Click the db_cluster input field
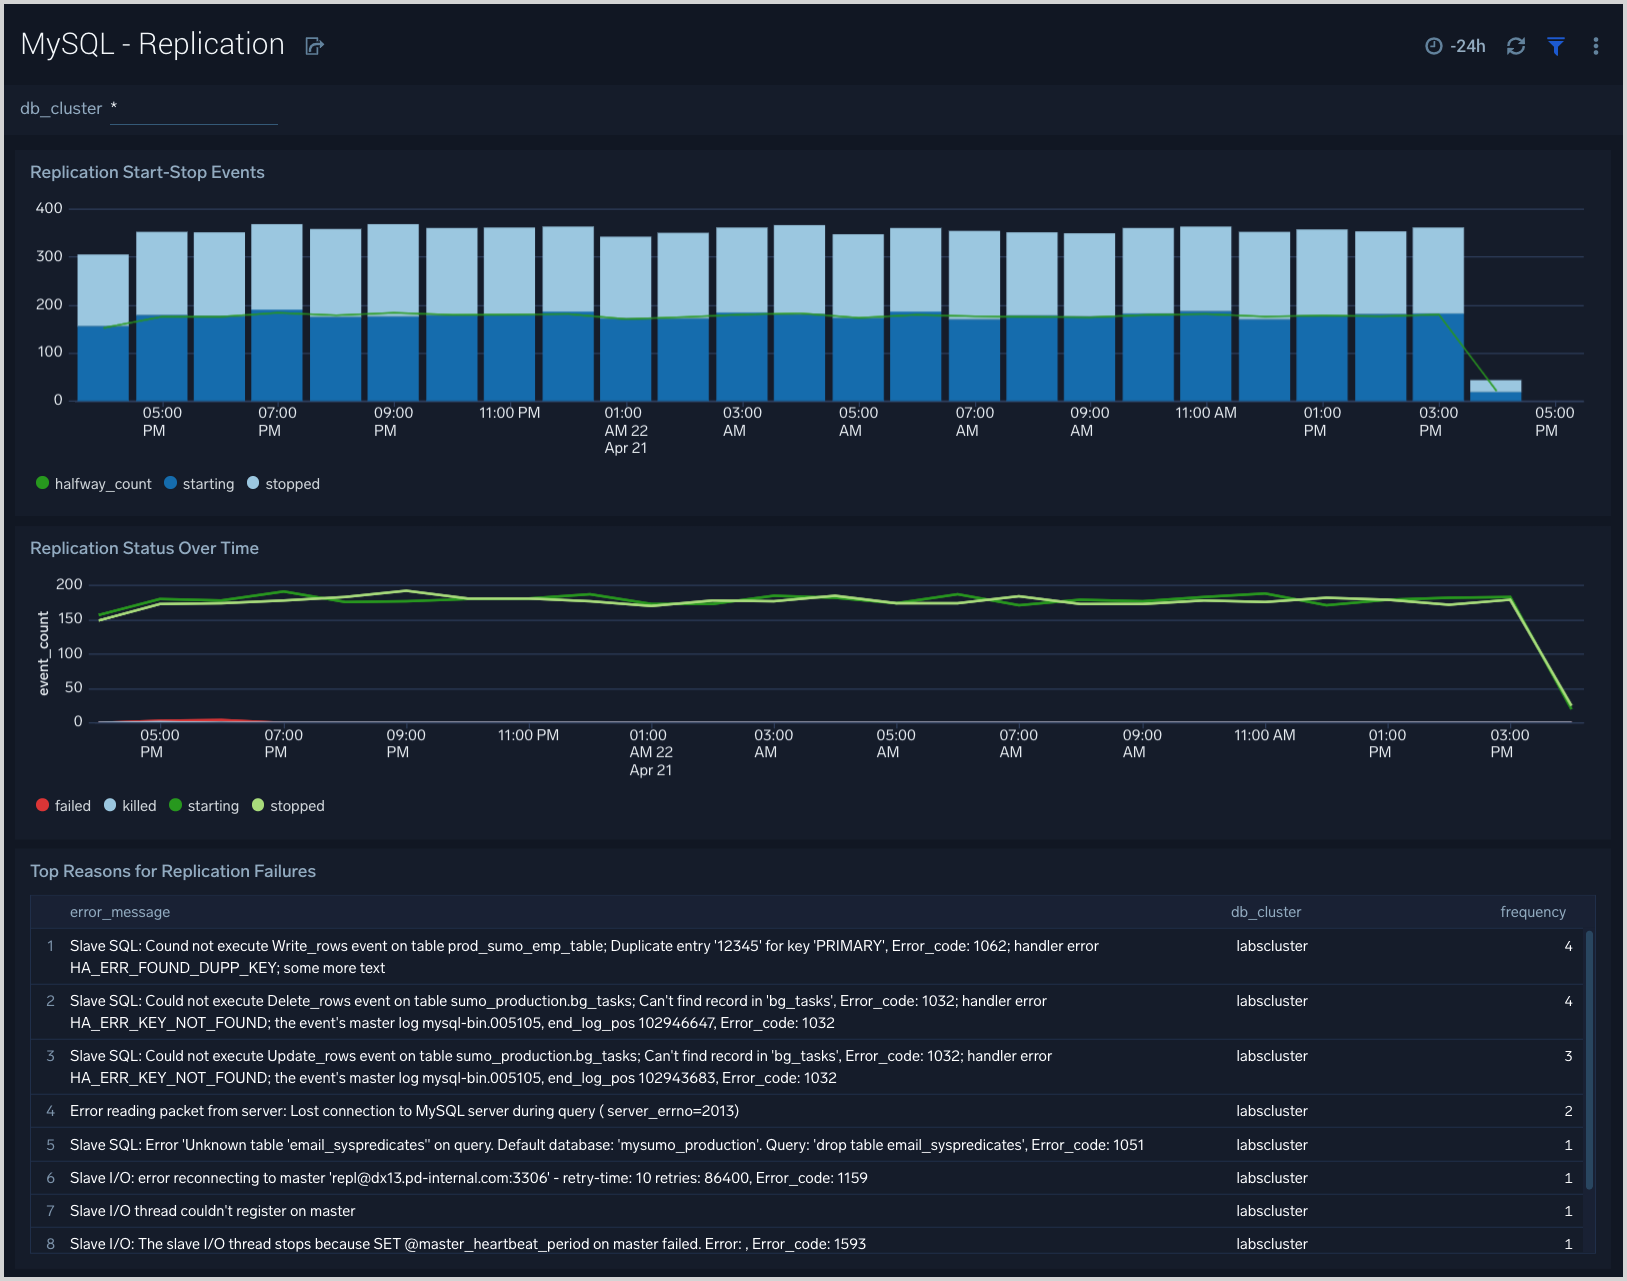This screenshot has height=1281, width=1627. pyautogui.click(x=193, y=108)
